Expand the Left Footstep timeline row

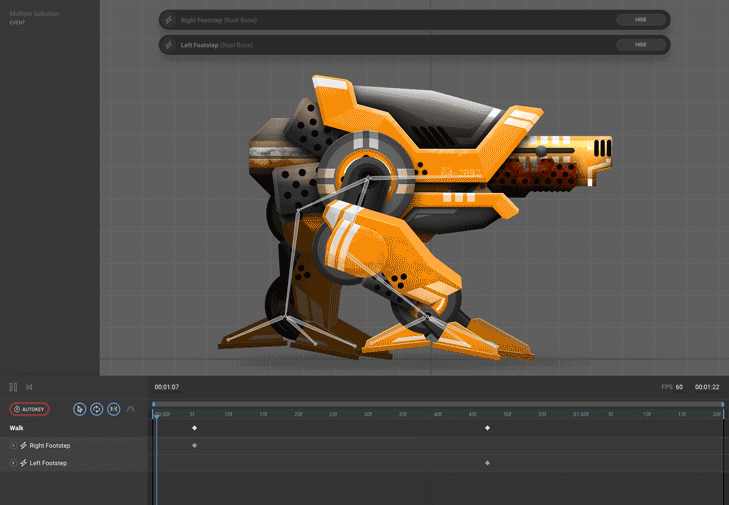pos(13,463)
